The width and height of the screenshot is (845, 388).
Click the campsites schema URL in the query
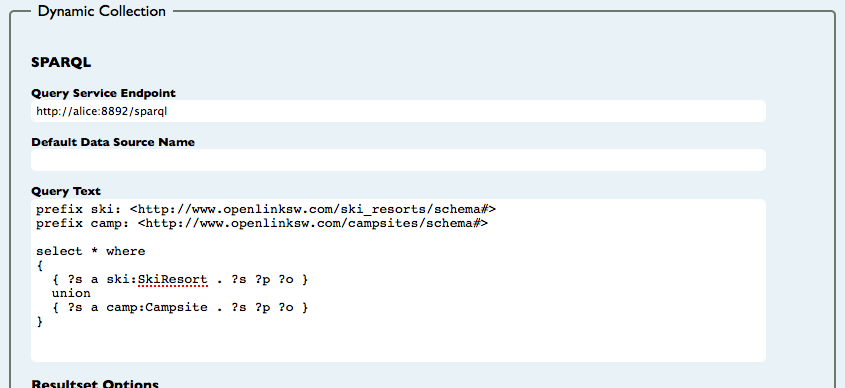coord(313,223)
